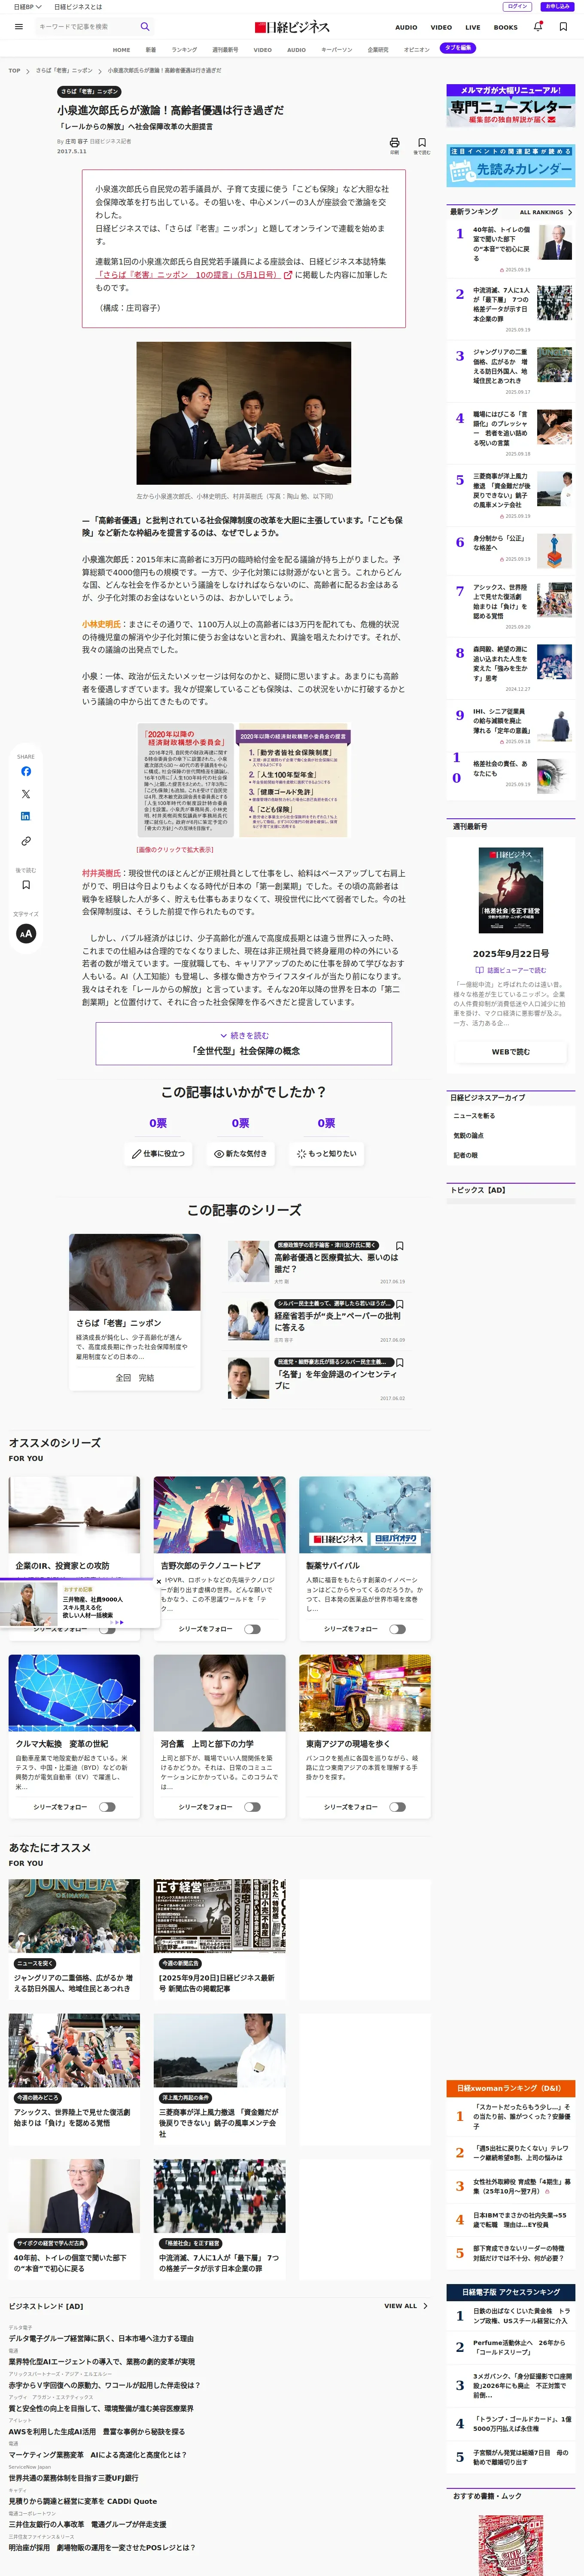The height and width of the screenshot is (2576, 584).
Task: Vote 仕事に役立つ for this article
Action: pos(158,1153)
